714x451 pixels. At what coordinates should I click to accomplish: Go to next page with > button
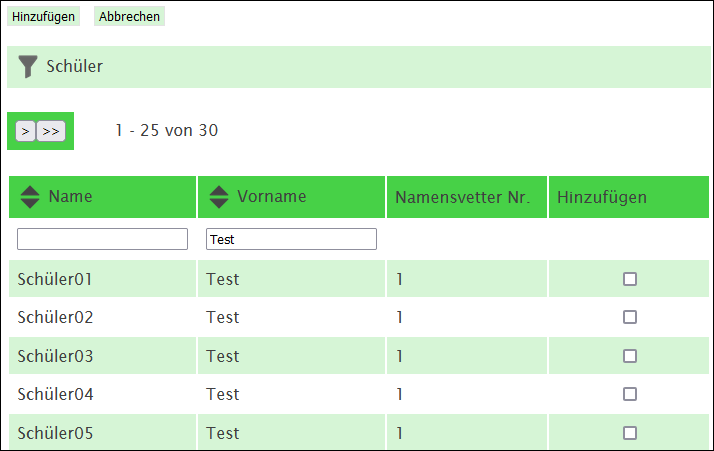pos(26,131)
